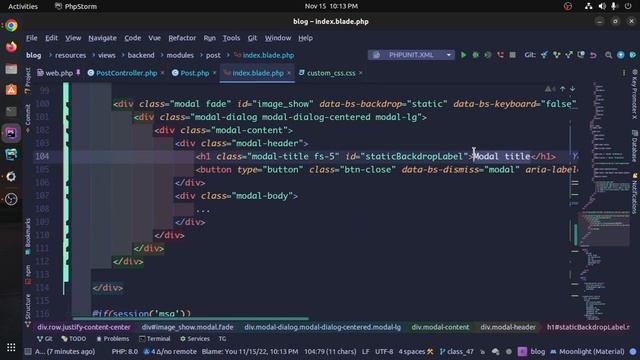Open the Git menu
Screen dimensions: 640x360
(252, 38)
